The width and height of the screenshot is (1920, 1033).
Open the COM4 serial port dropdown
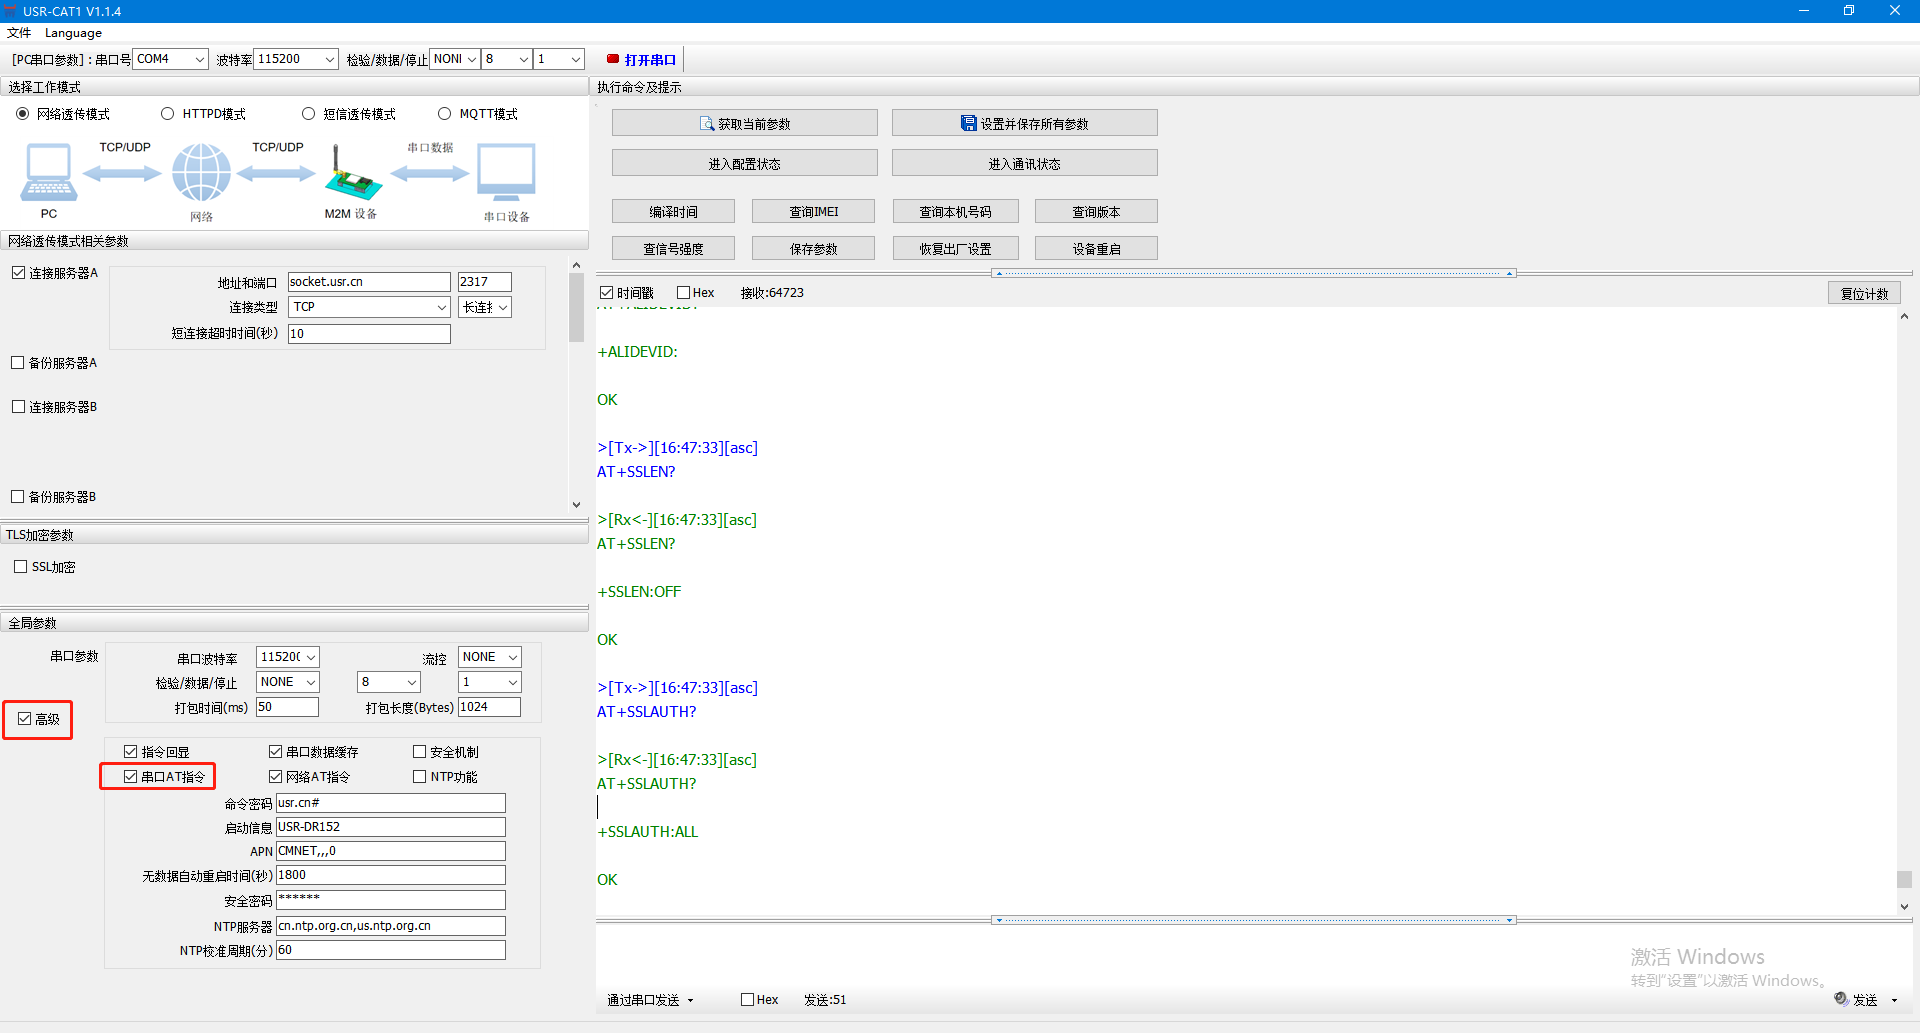171,59
